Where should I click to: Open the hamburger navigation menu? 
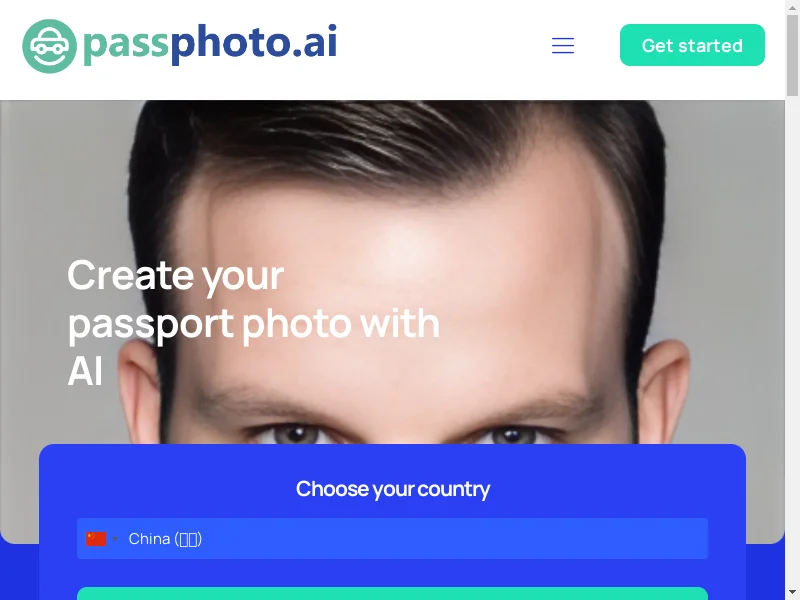click(563, 45)
